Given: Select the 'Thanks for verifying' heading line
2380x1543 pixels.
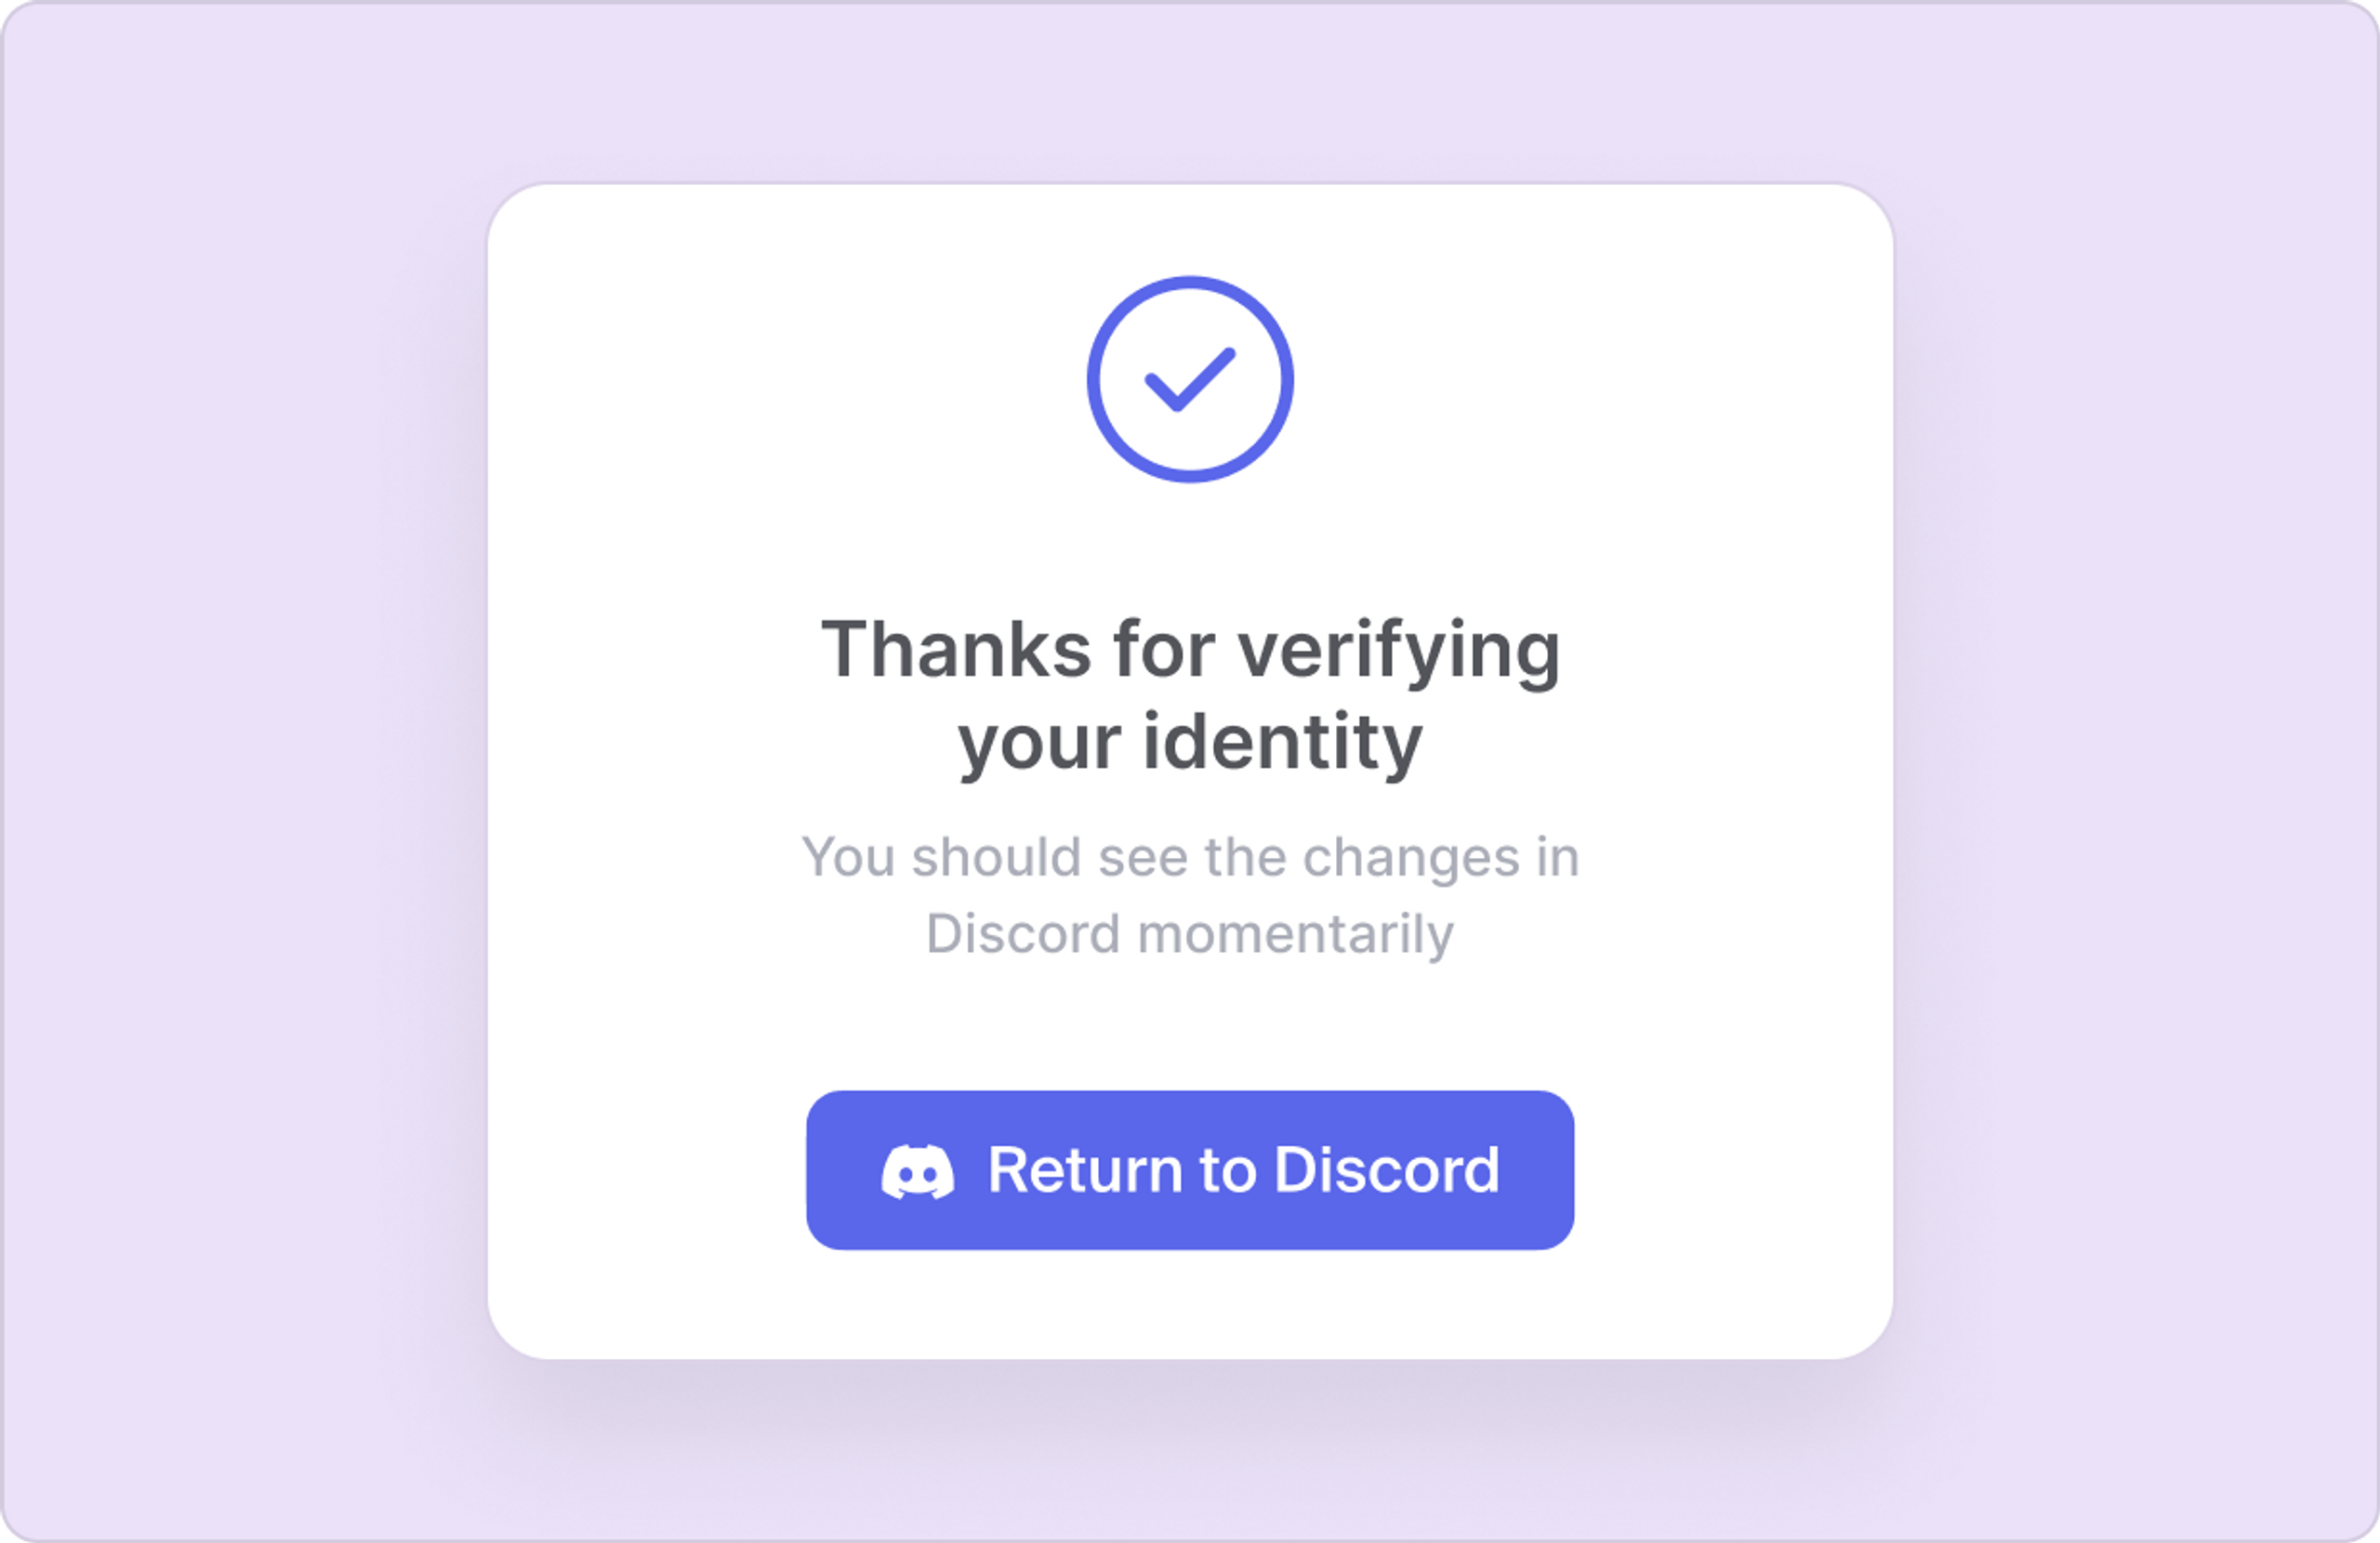Looking at the screenshot, I should click(x=1190, y=651).
